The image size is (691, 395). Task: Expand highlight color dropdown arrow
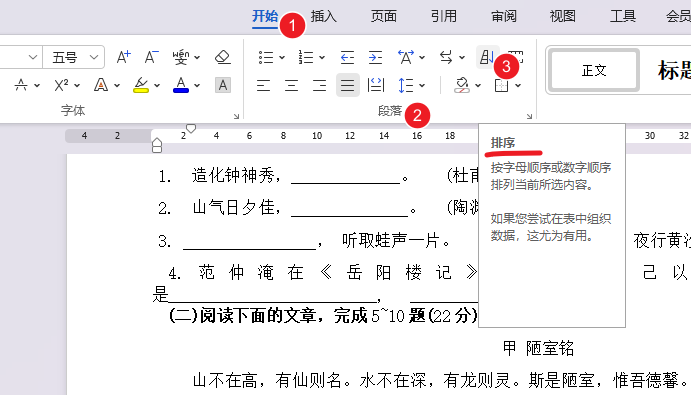click(x=157, y=85)
